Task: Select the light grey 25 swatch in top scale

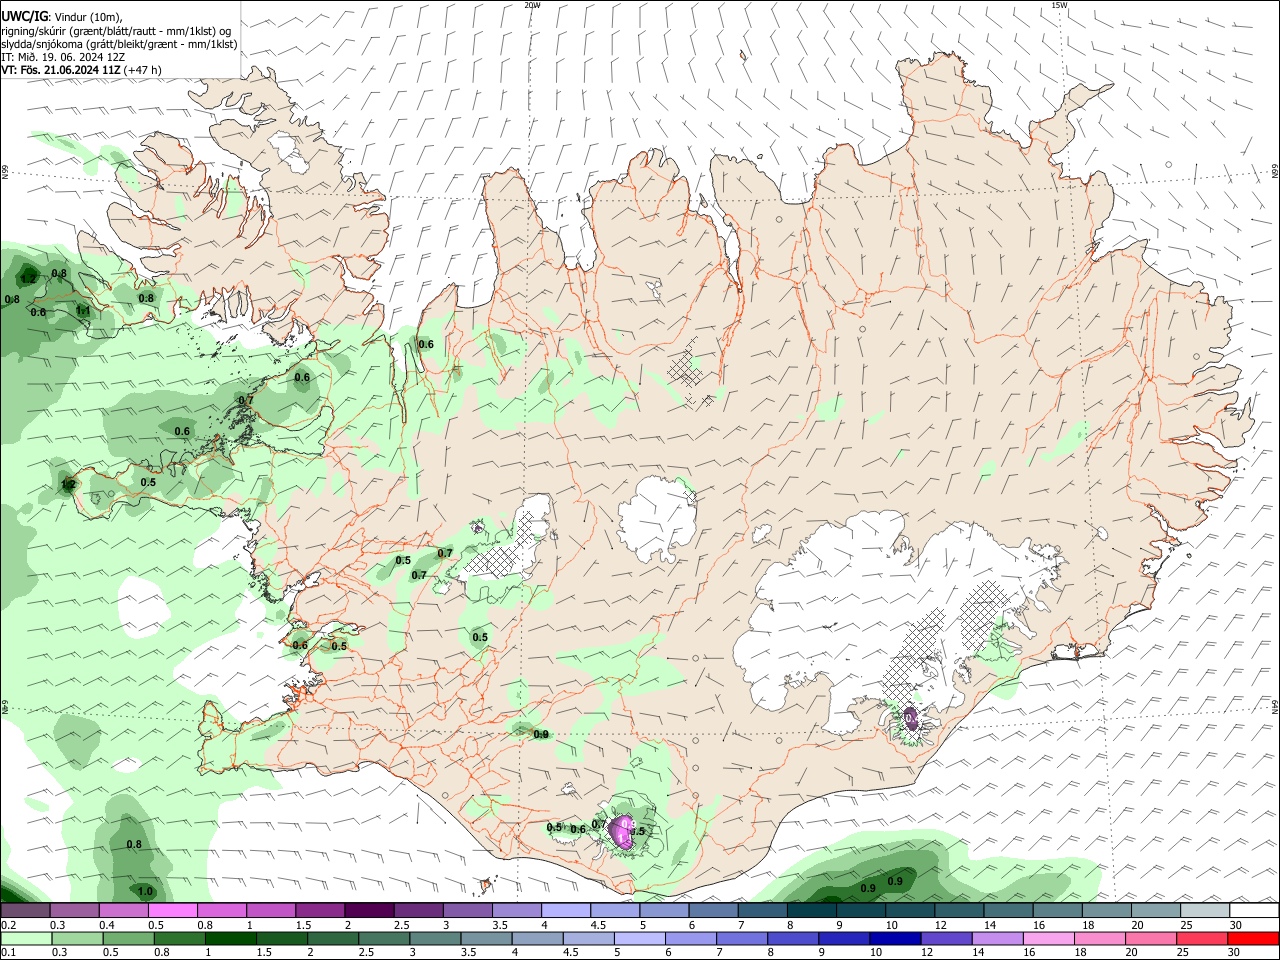Action: (1206, 911)
